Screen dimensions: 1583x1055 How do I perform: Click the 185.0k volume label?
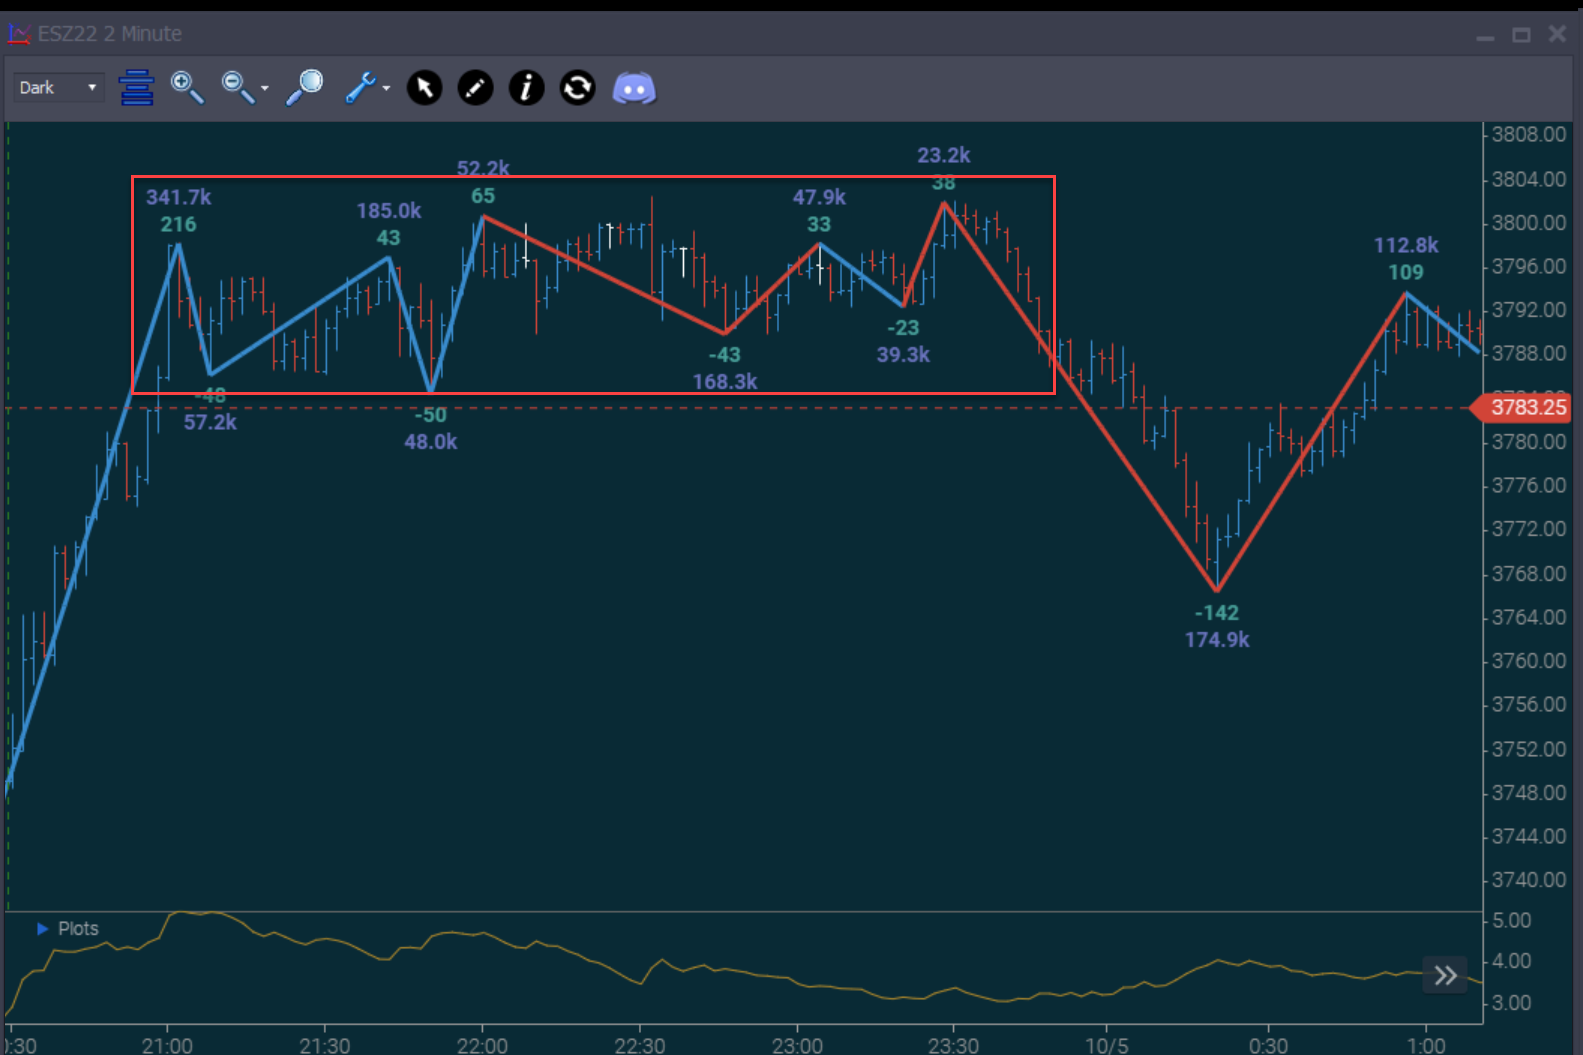click(389, 211)
